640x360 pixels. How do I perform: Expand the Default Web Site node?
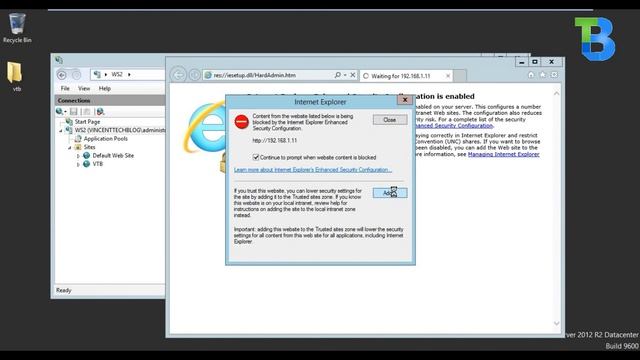(x=78, y=156)
